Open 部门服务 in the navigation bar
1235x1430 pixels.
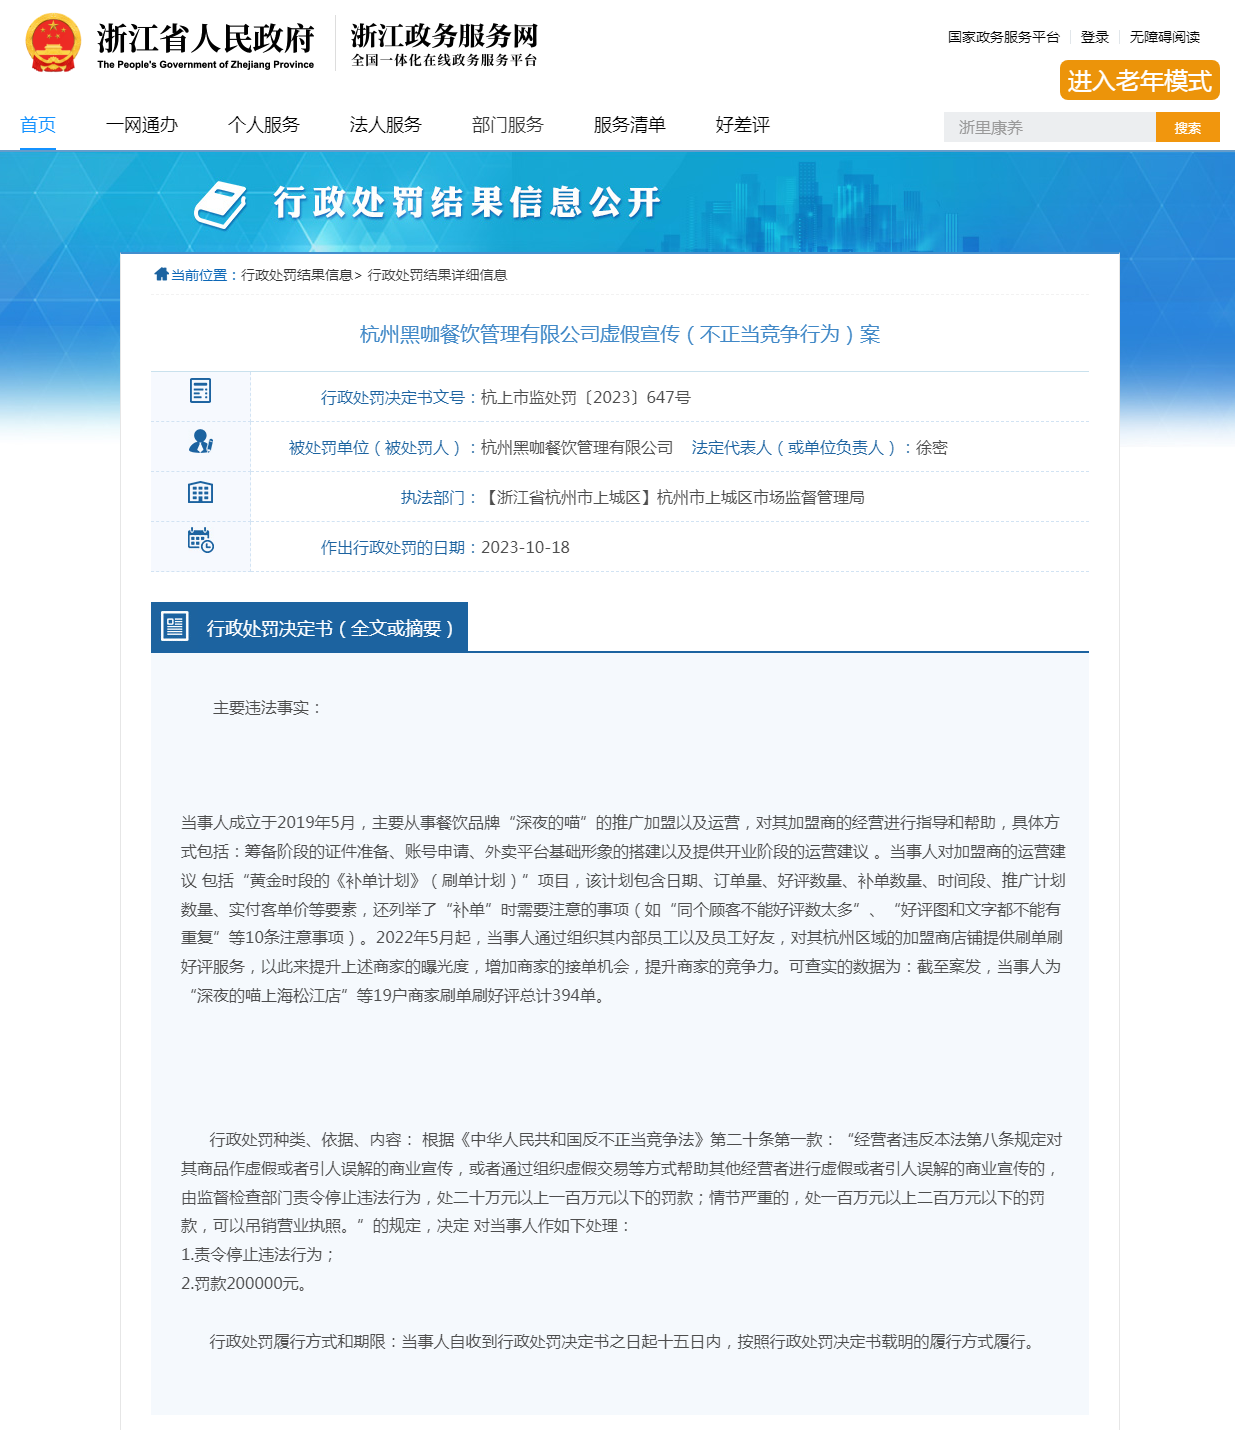pyautogui.click(x=508, y=125)
